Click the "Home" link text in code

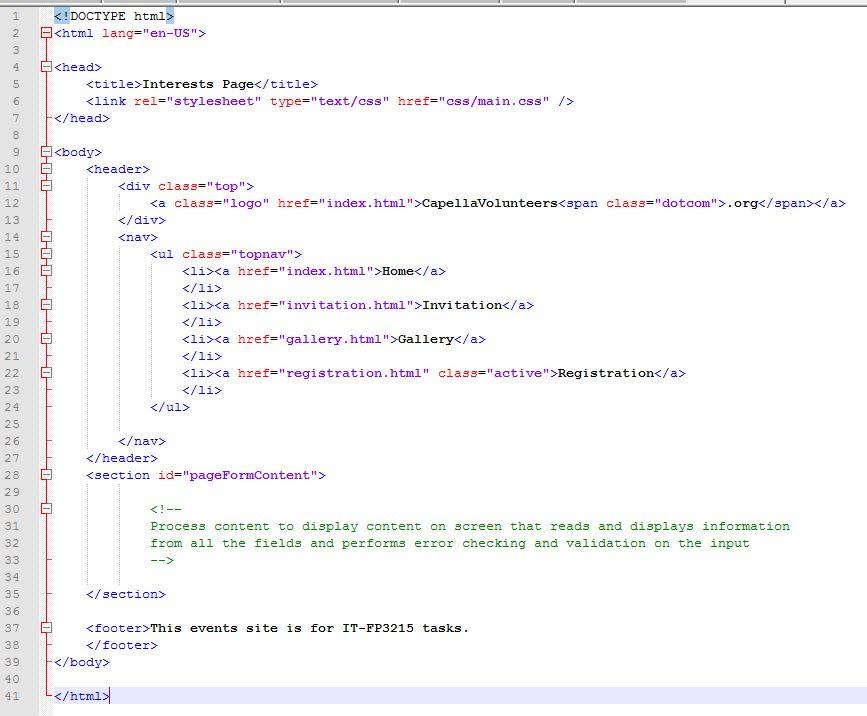(x=398, y=271)
